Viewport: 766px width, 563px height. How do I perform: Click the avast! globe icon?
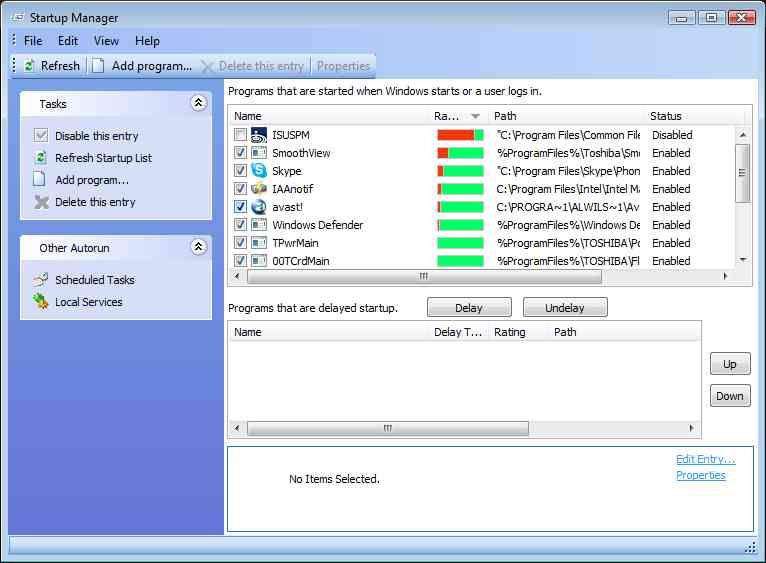click(x=259, y=207)
